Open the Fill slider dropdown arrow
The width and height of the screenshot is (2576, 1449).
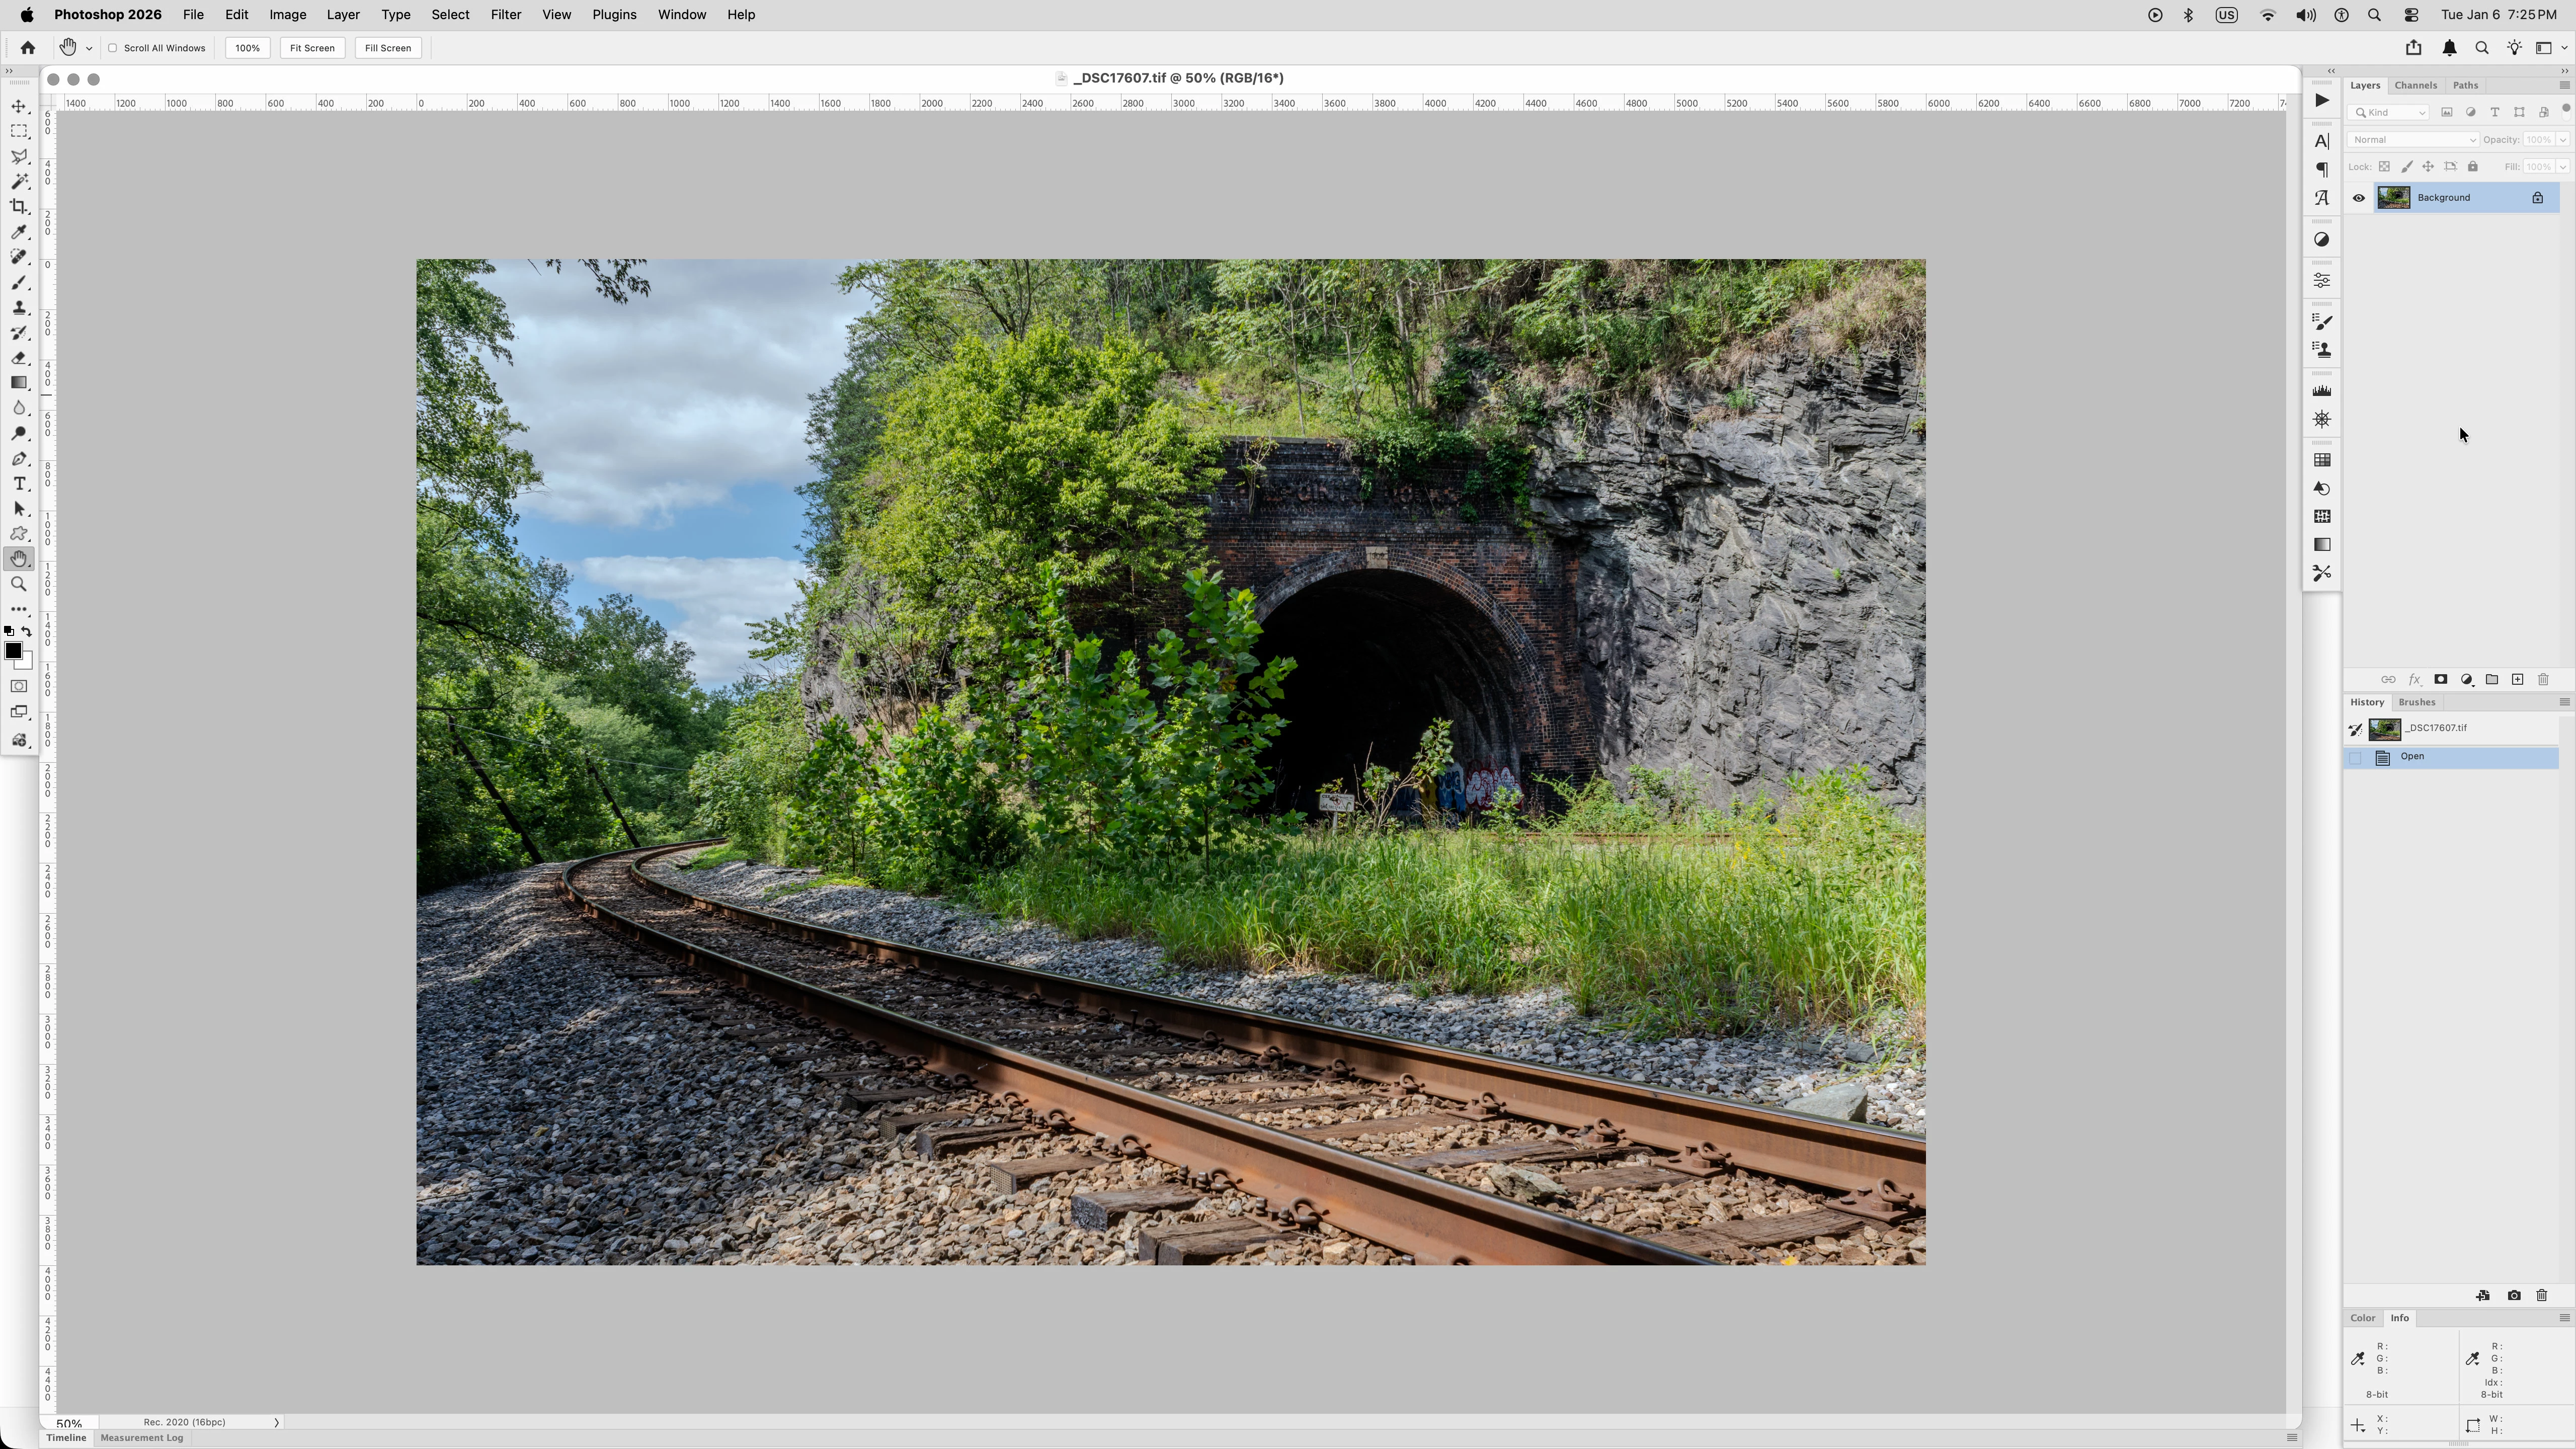click(x=2563, y=167)
